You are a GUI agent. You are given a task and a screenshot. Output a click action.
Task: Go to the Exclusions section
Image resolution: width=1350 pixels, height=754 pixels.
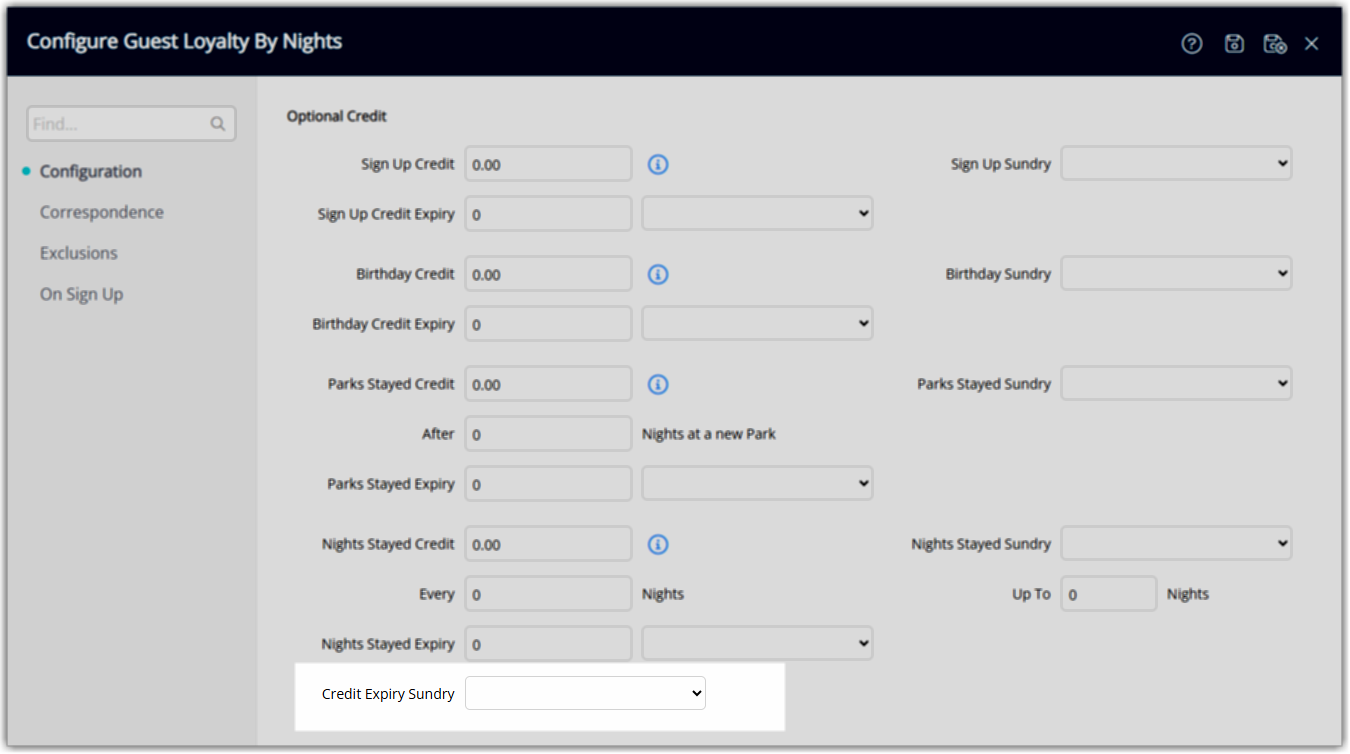[x=79, y=253]
